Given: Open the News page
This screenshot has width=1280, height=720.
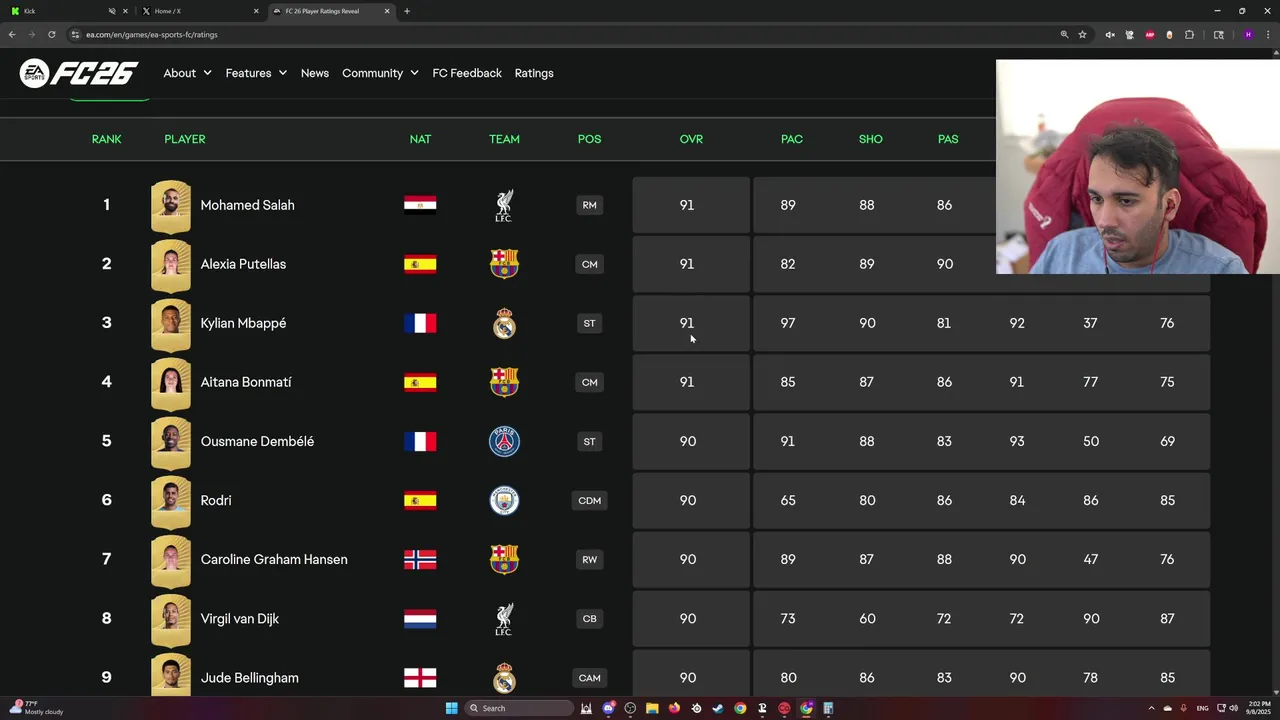Looking at the screenshot, I should click(315, 73).
